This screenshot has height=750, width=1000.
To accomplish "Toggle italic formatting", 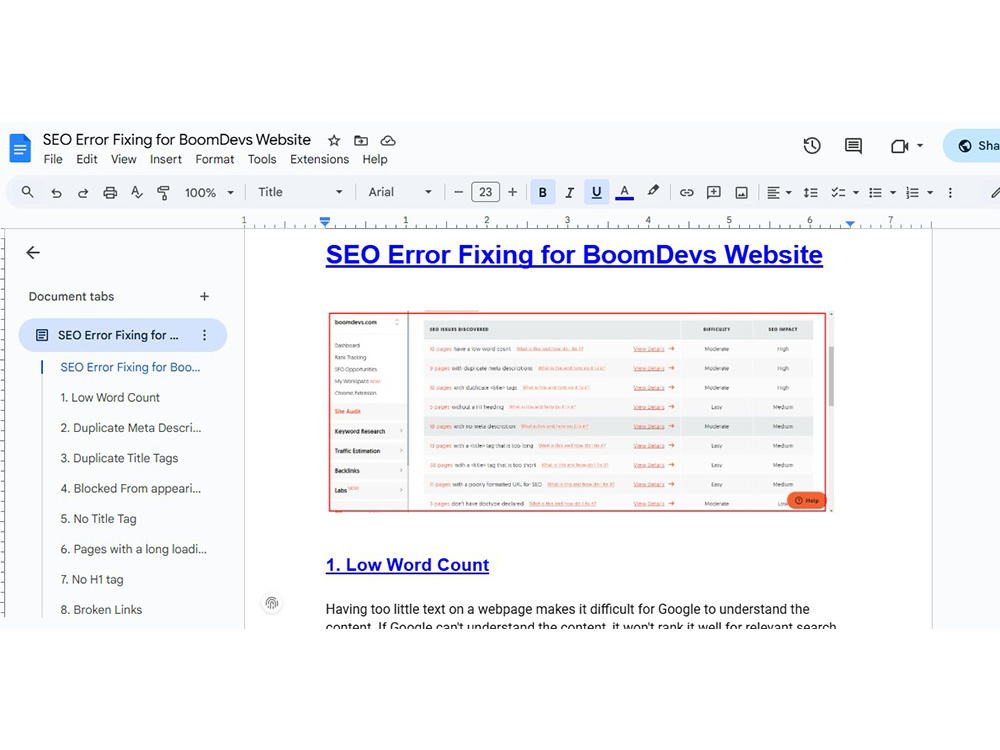I will click(x=570, y=193).
